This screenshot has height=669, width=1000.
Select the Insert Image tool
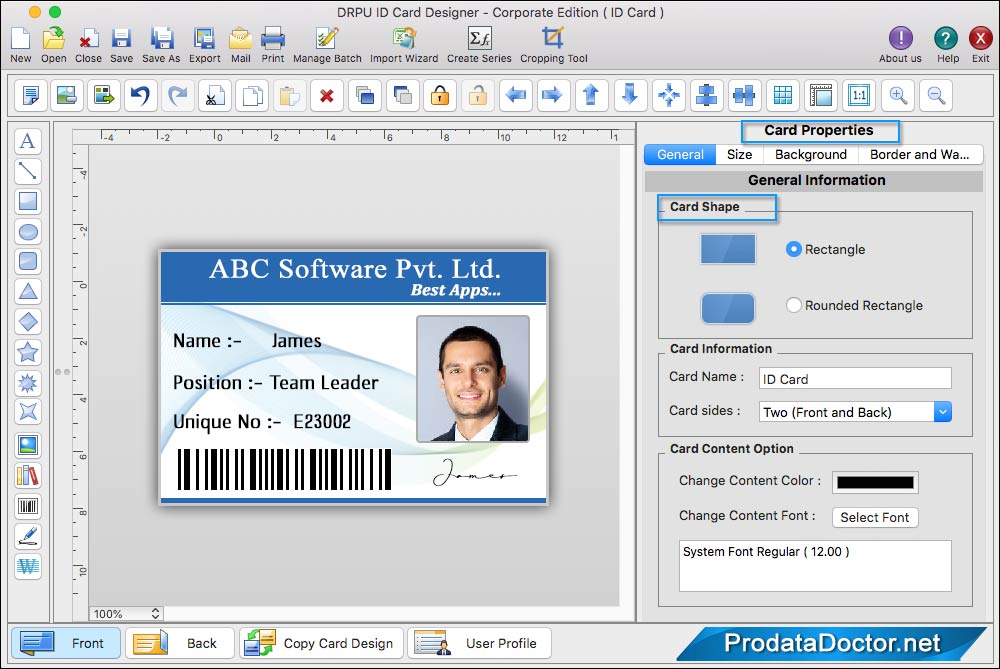(x=27, y=445)
